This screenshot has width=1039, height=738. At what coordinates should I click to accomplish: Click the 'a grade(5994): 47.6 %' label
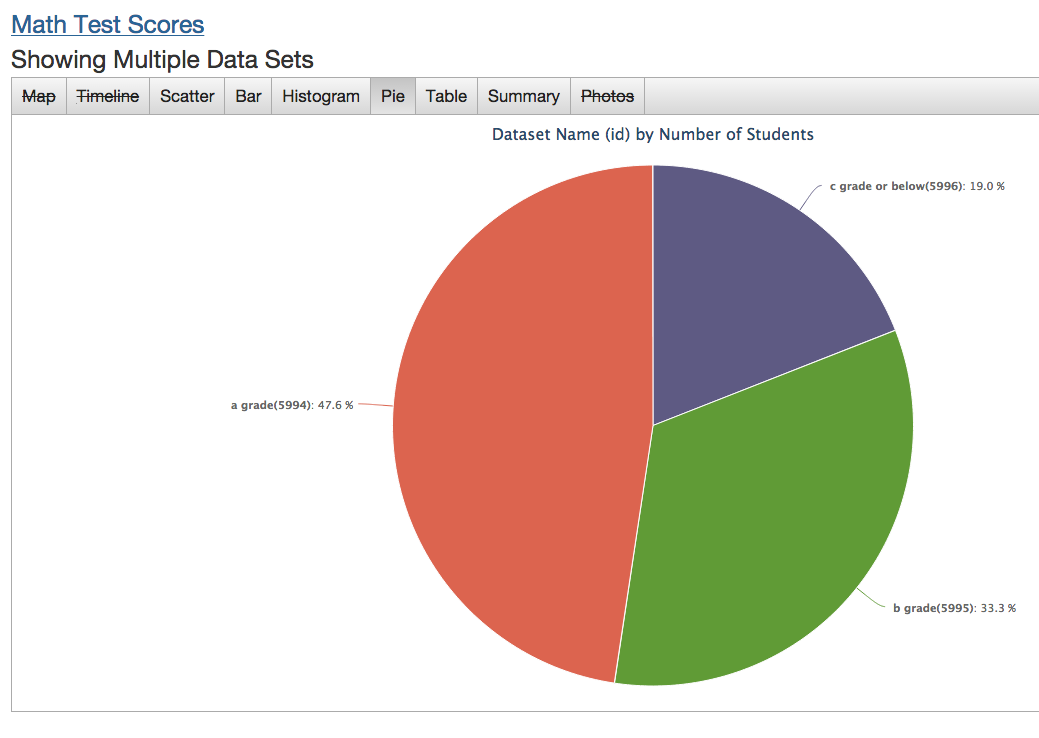pyautogui.click(x=291, y=405)
